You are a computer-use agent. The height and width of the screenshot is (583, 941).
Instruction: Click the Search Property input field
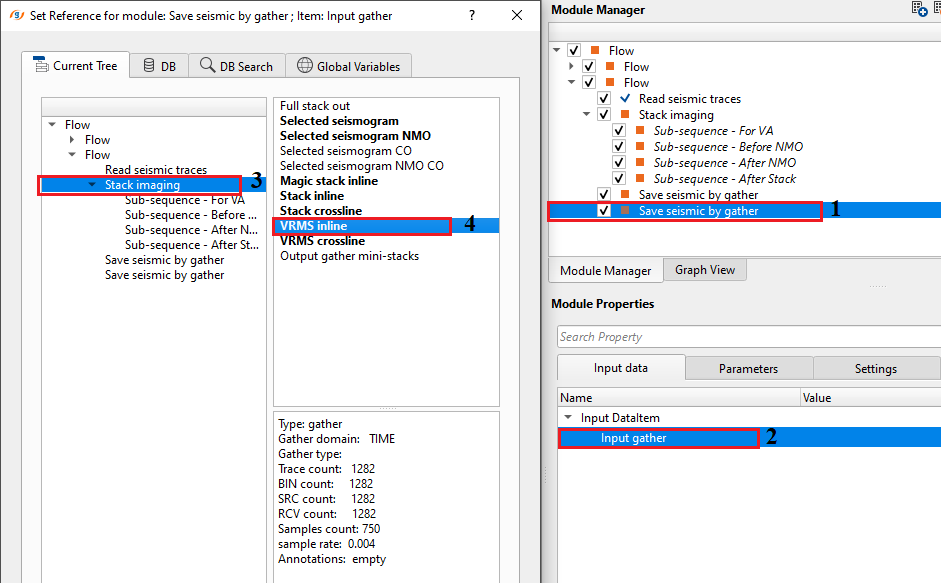coord(748,337)
